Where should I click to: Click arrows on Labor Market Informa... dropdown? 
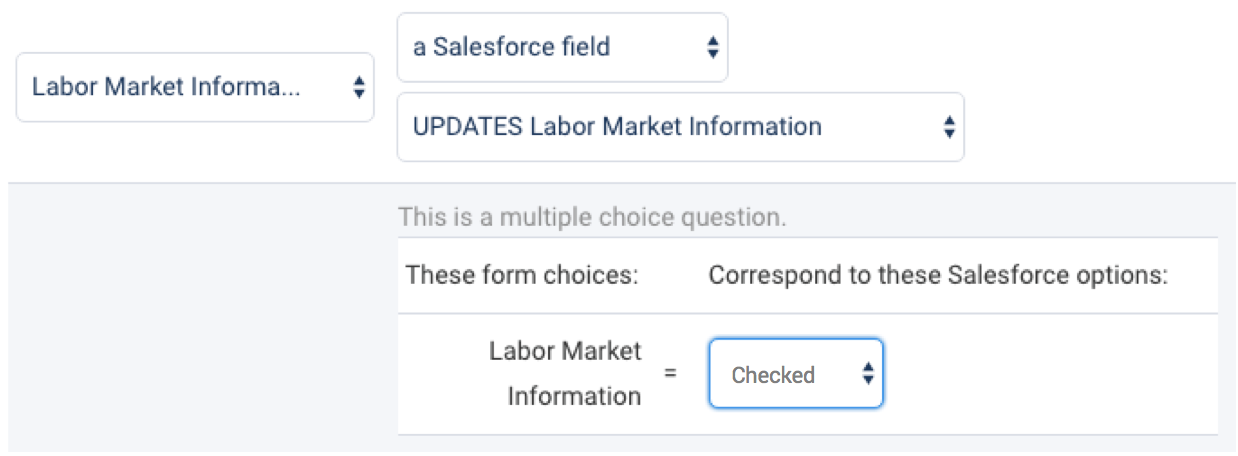358,88
